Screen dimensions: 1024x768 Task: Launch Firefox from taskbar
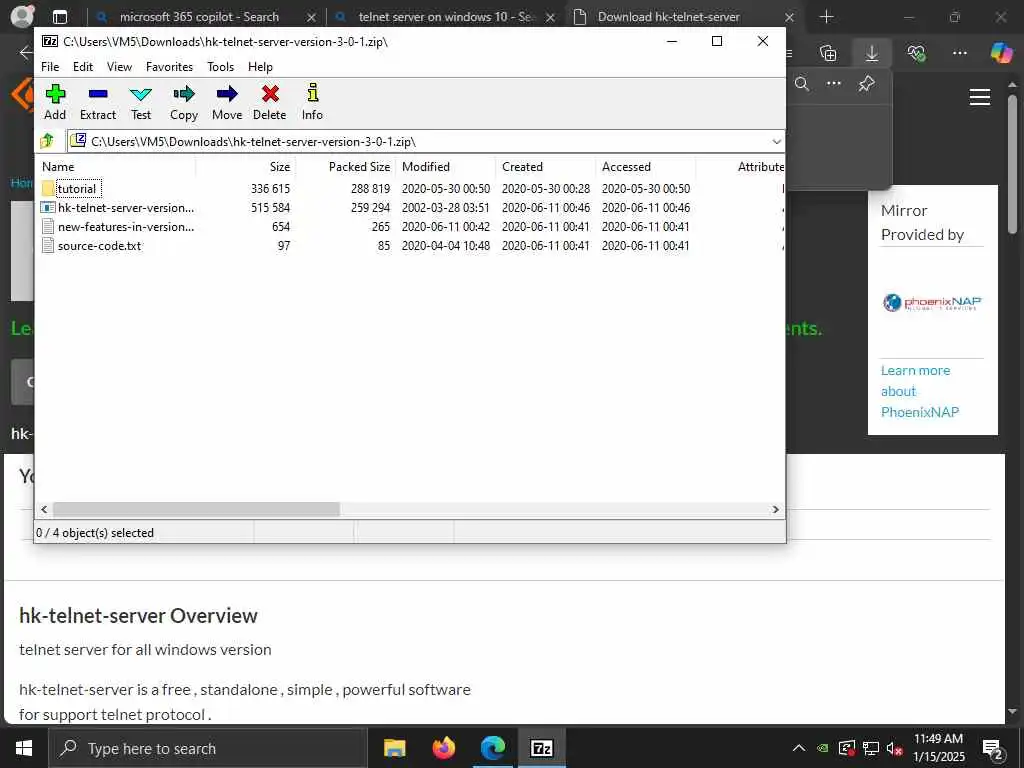coord(444,748)
